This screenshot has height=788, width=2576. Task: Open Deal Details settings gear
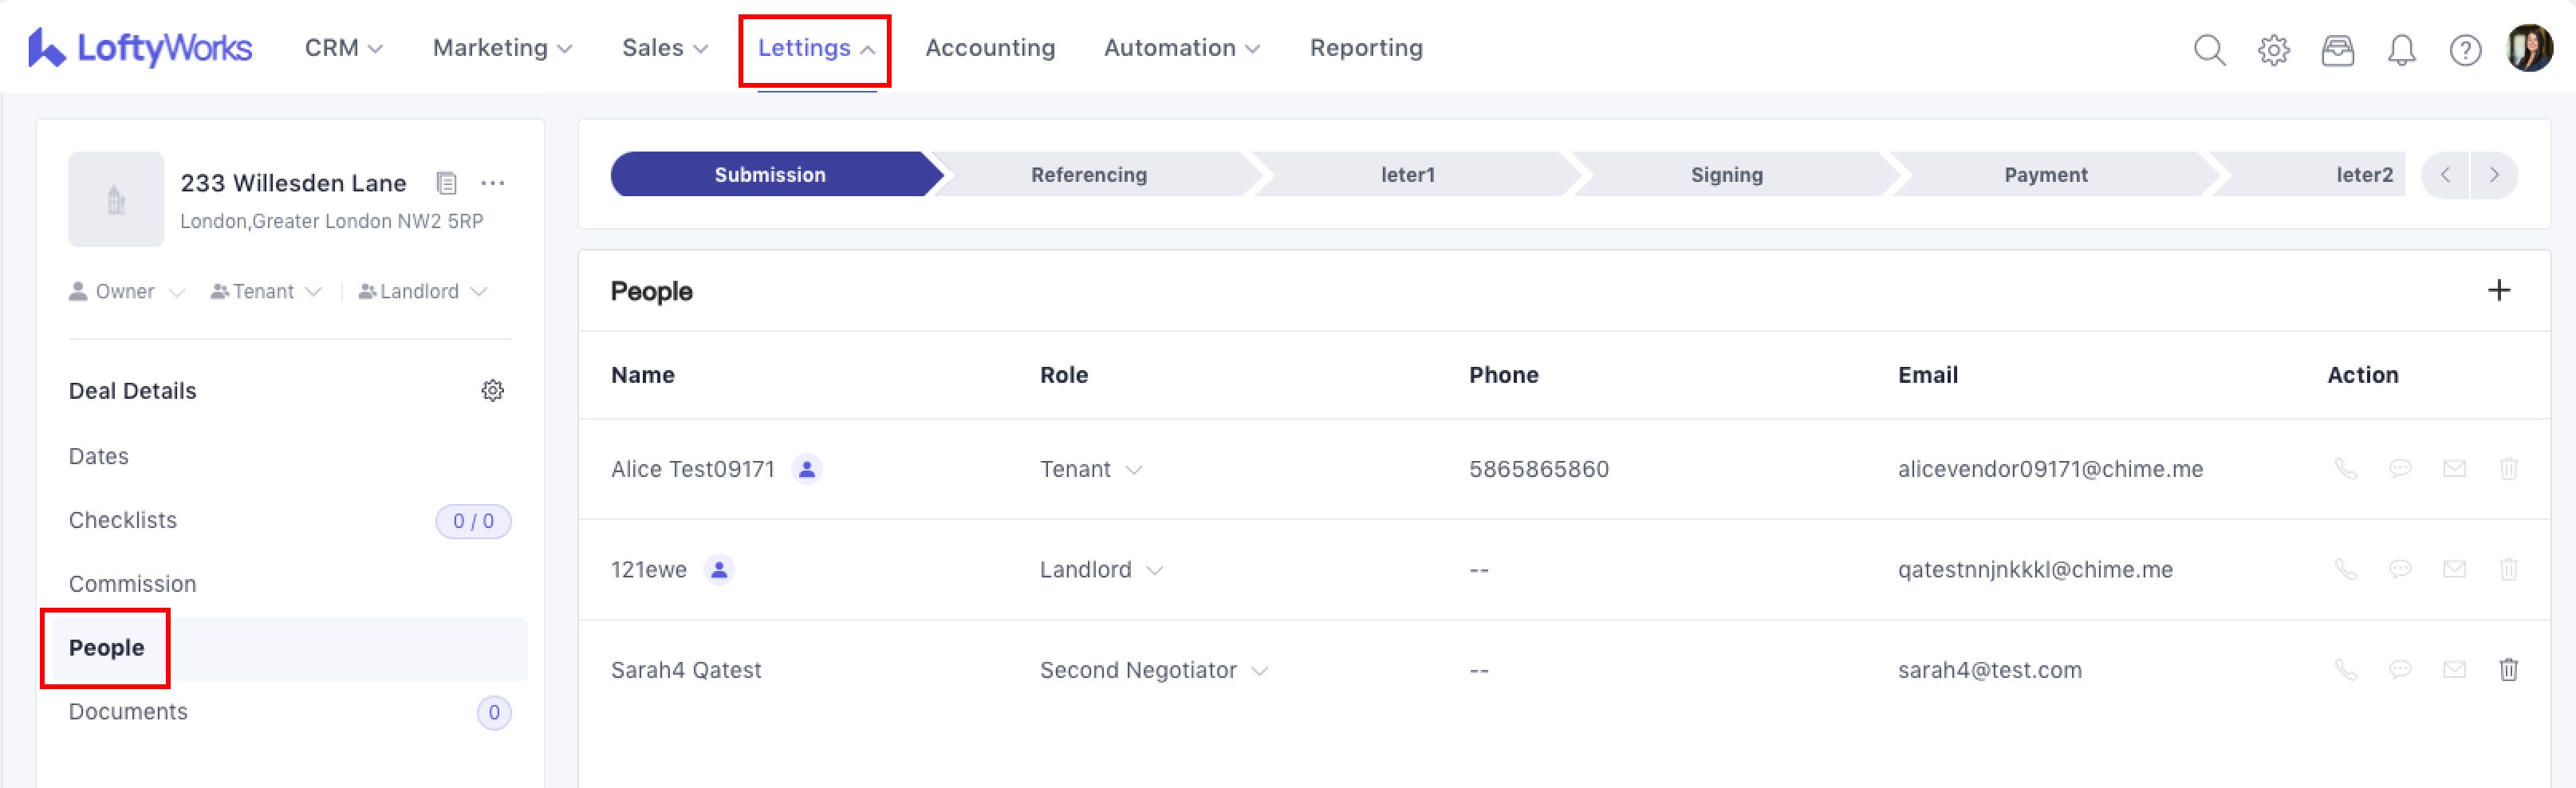(x=492, y=390)
